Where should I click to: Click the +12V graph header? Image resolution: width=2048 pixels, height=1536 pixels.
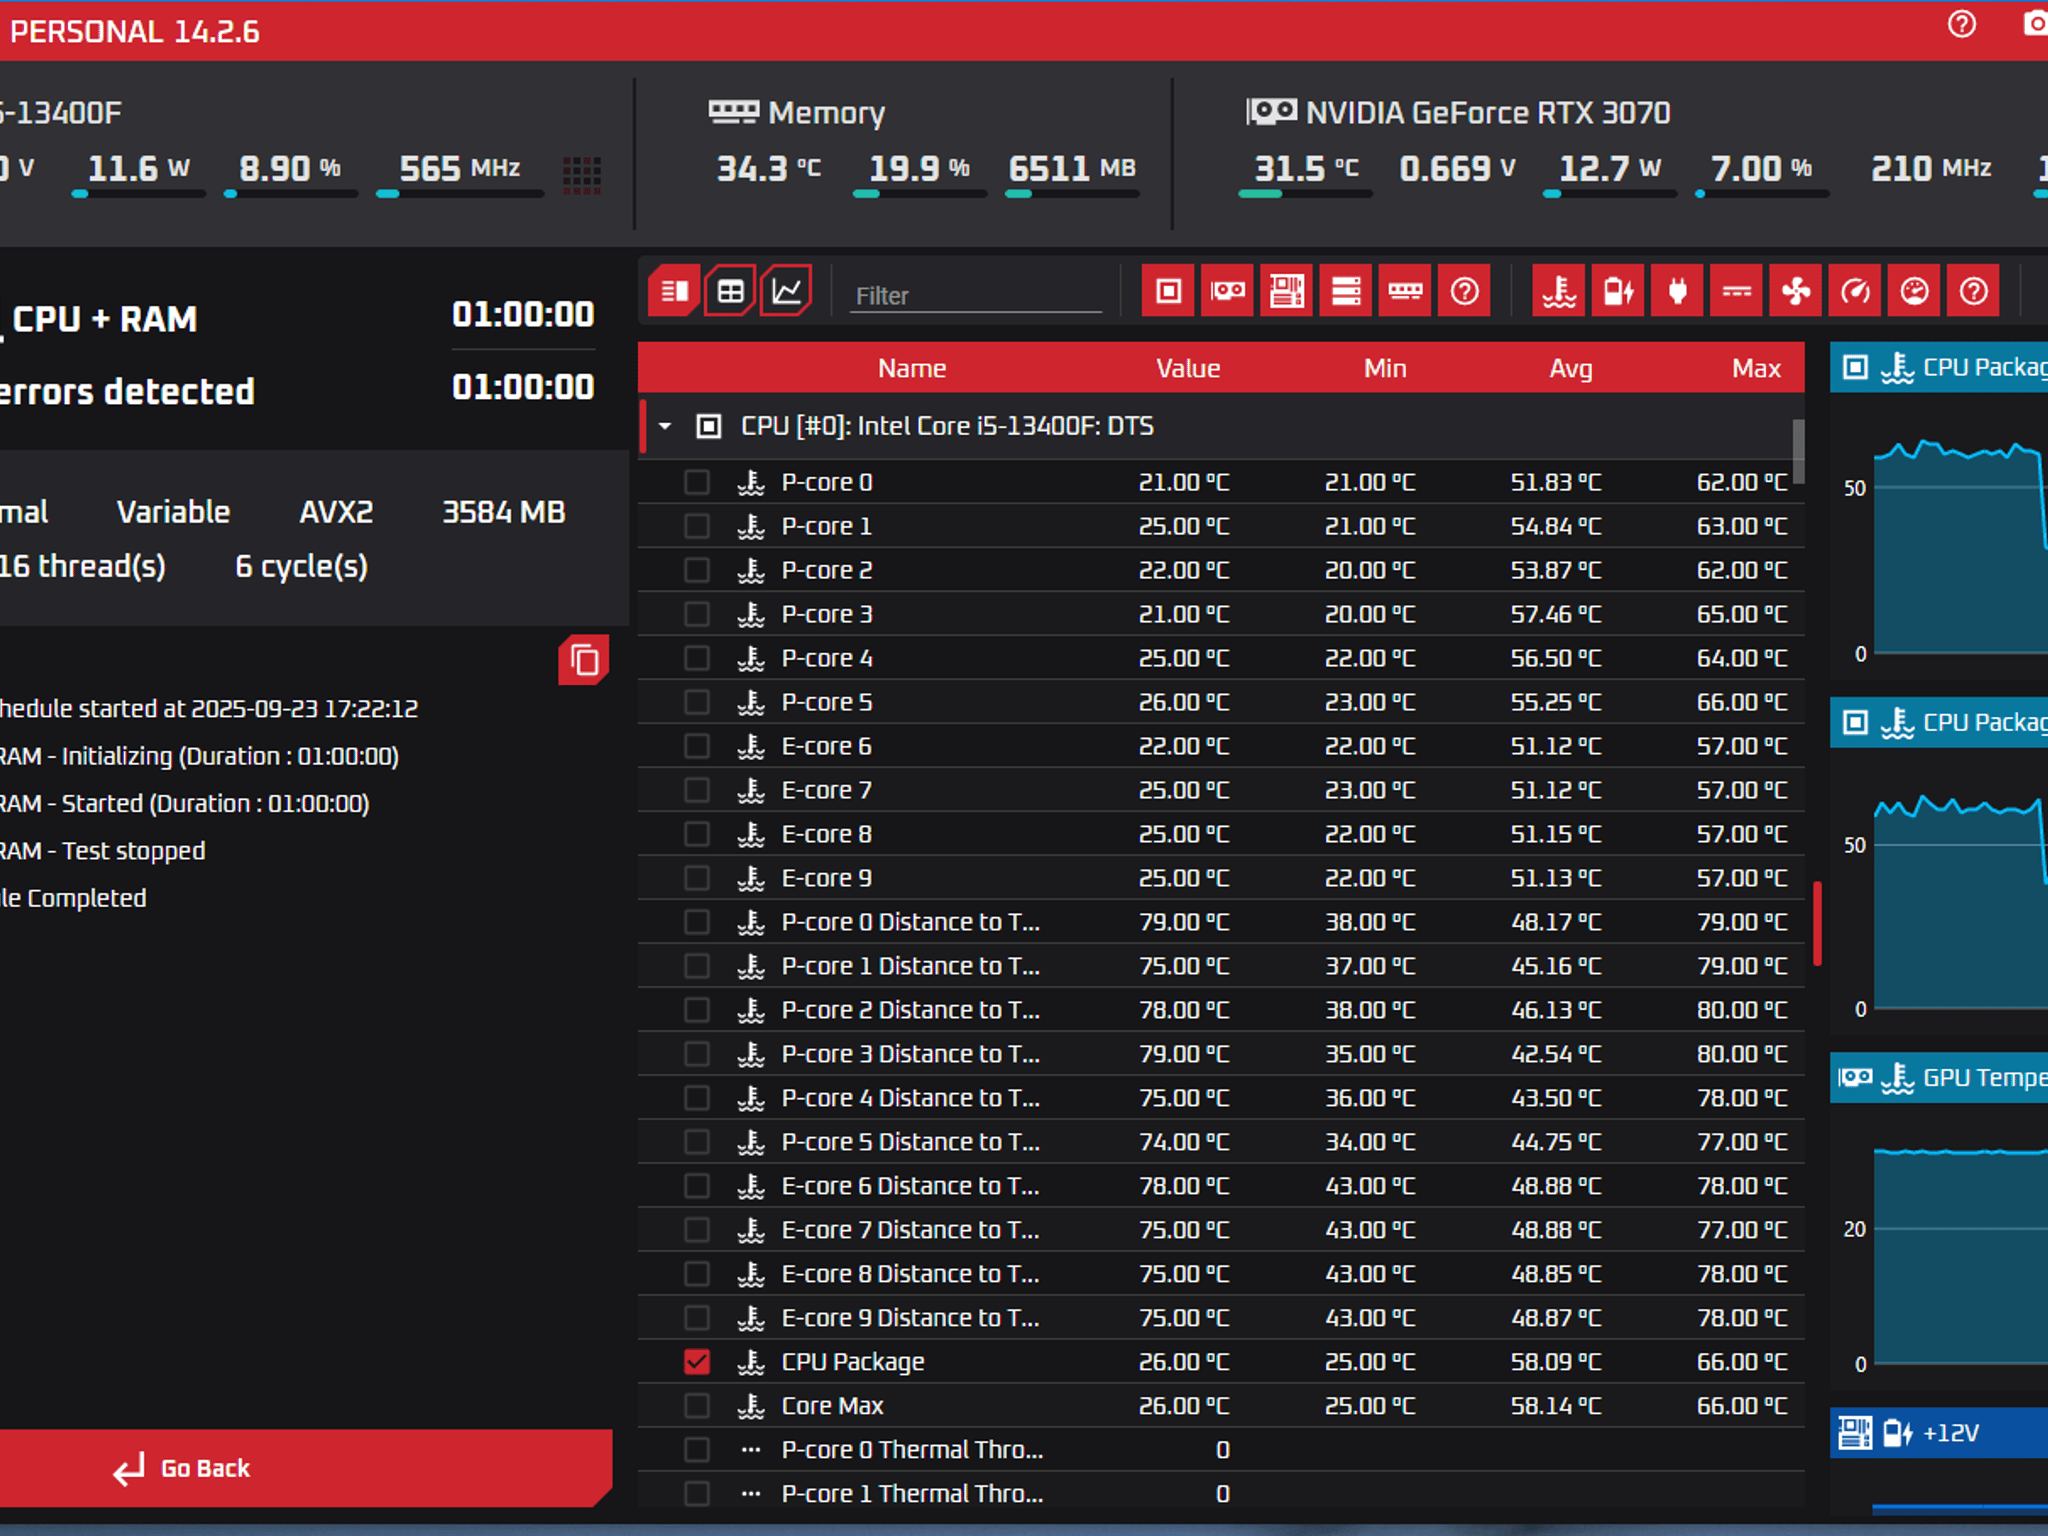click(1939, 1433)
